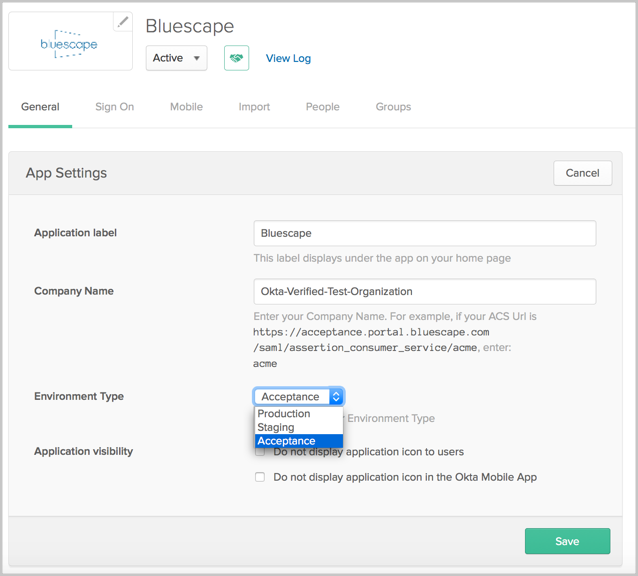Click the Company Name input field
Image resolution: width=638 pixels, height=576 pixels.
(424, 291)
